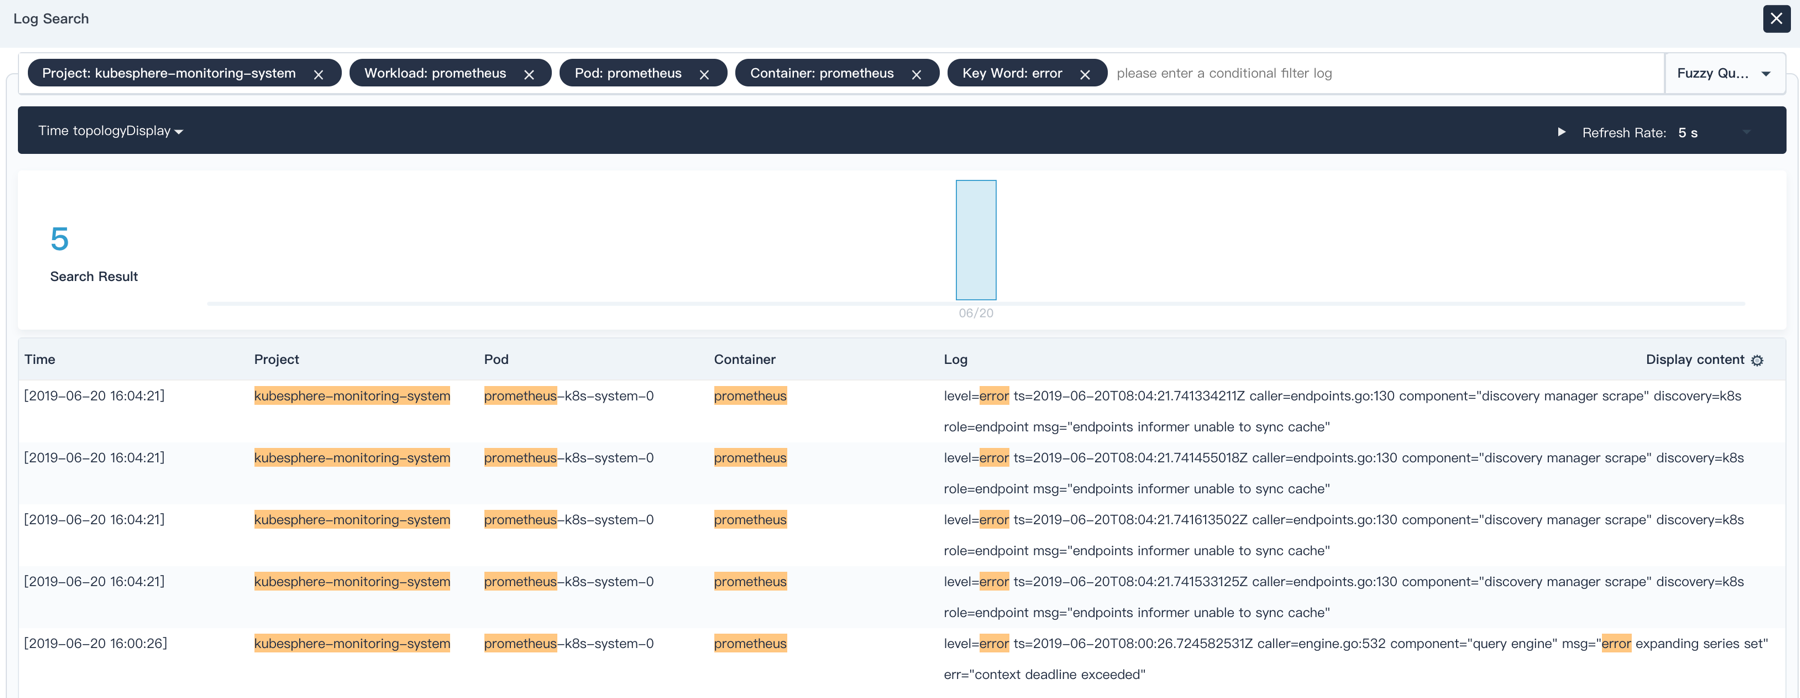The width and height of the screenshot is (1800, 698).
Task: Select the Container: prometheus tag label
Action: point(822,73)
